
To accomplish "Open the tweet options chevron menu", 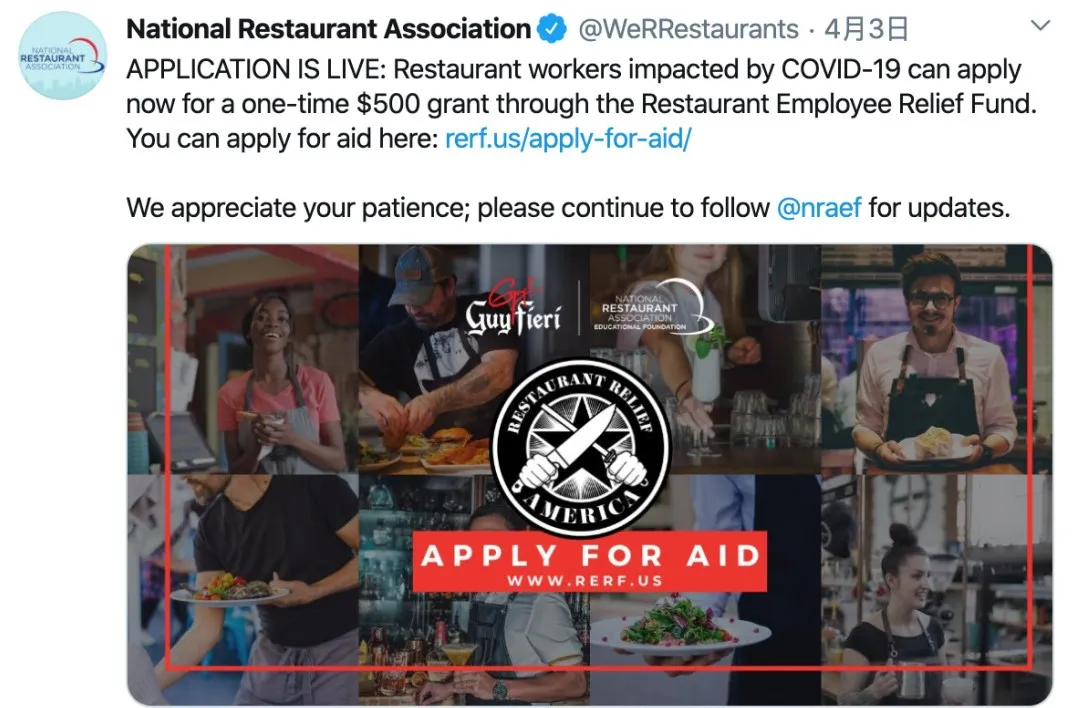I will coord(1040,26).
